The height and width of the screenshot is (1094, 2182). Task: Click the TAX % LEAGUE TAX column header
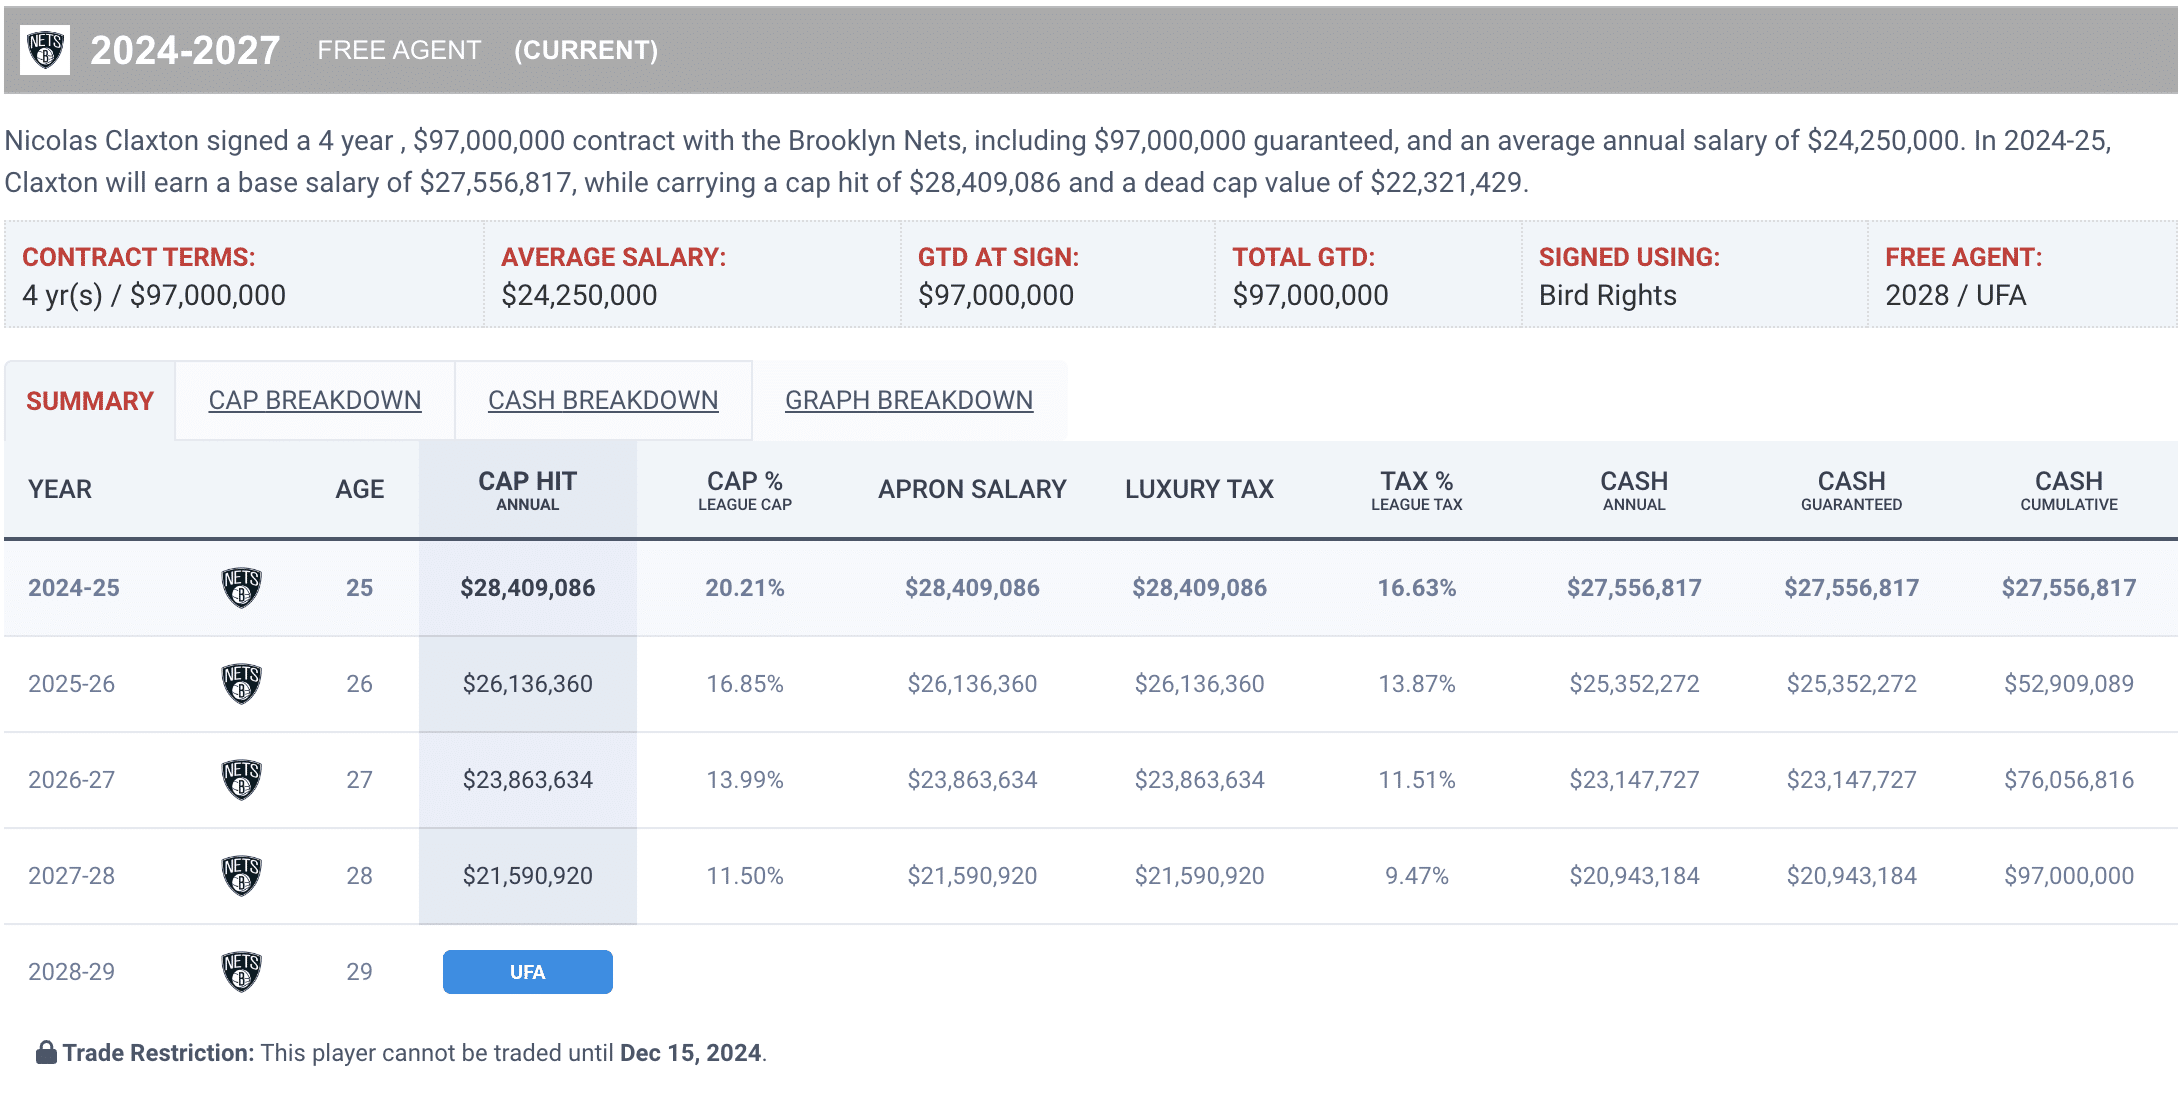(1417, 490)
